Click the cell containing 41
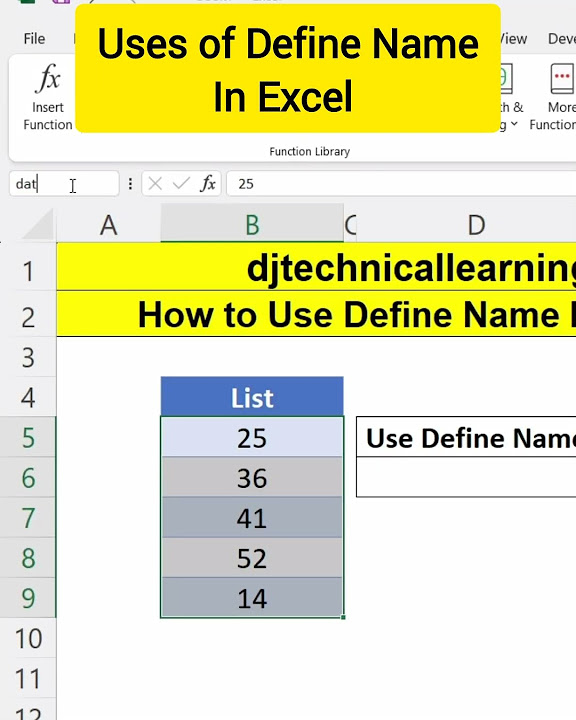 point(252,518)
